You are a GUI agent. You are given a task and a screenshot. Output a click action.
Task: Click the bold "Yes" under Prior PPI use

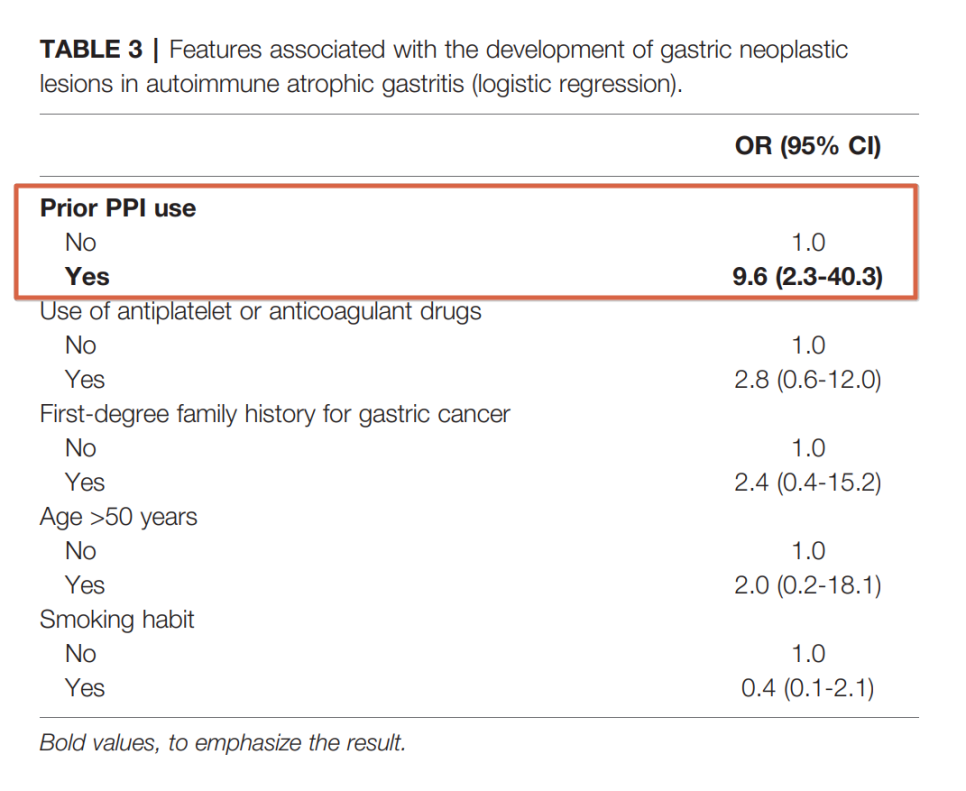pos(87,277)
